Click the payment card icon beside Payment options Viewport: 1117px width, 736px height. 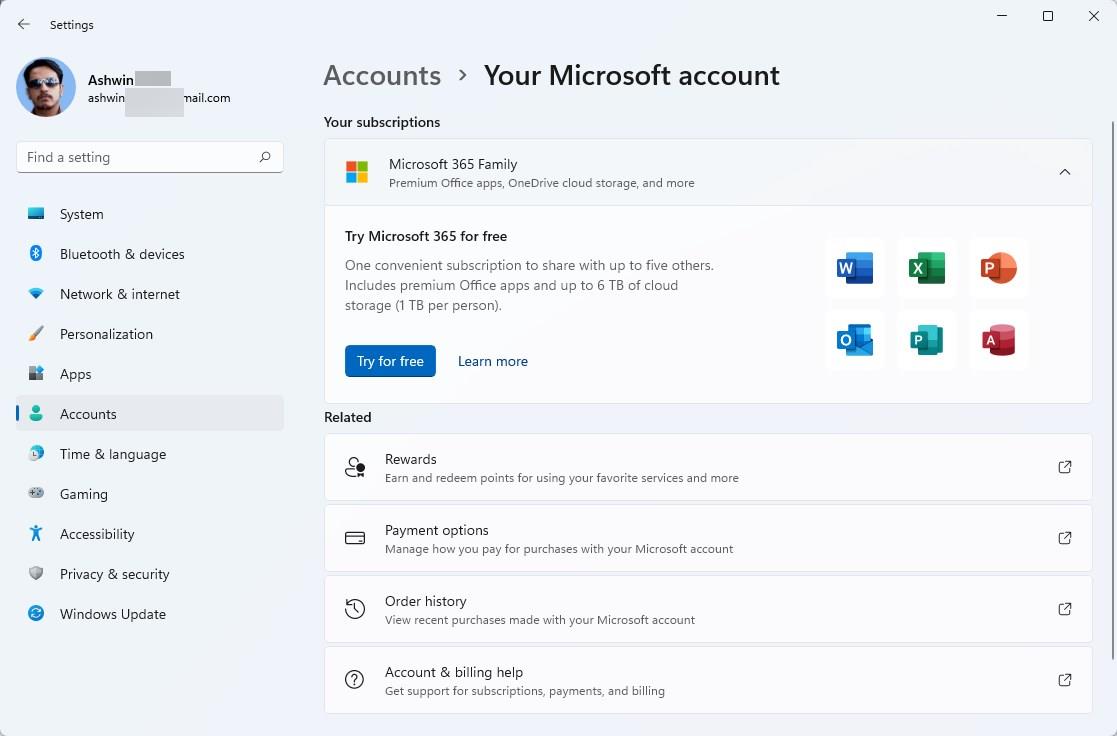point(354,537)
